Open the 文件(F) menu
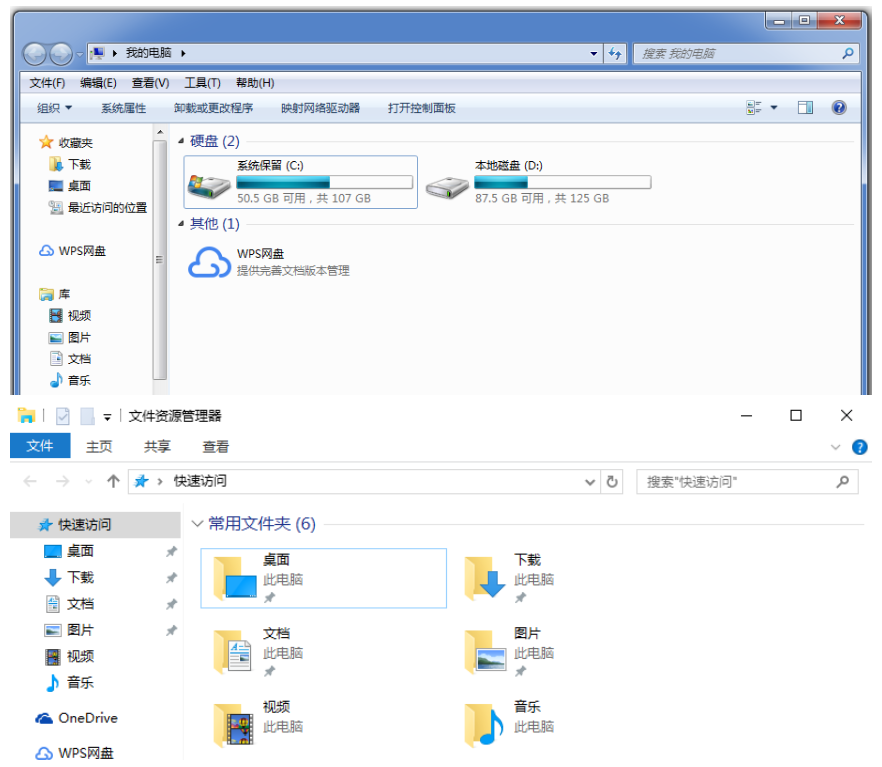The image size is (882, 767). [47, 83]
